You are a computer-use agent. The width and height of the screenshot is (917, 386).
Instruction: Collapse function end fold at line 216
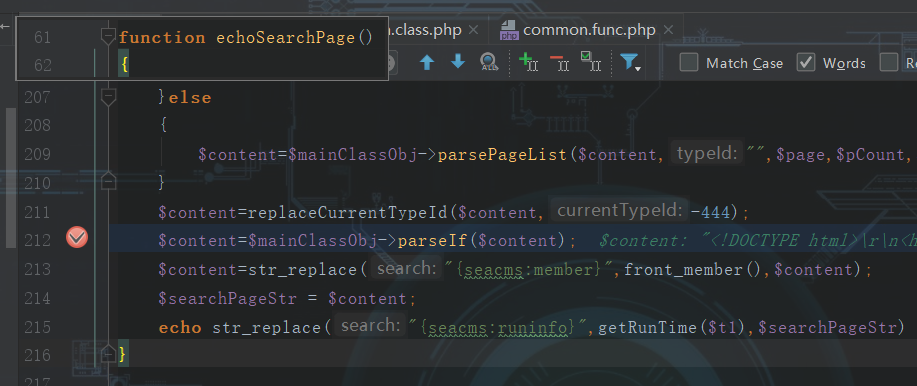[x=109, y=354]
